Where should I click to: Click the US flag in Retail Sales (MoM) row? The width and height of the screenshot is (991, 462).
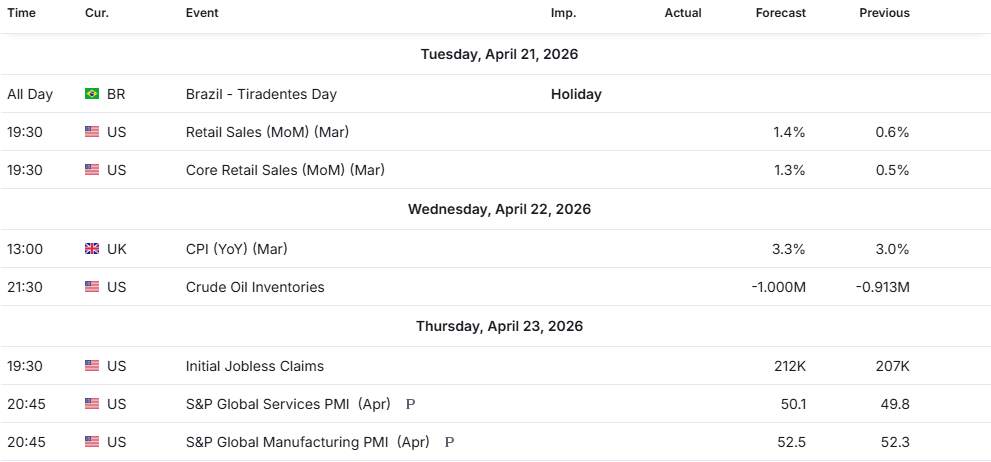92,132
